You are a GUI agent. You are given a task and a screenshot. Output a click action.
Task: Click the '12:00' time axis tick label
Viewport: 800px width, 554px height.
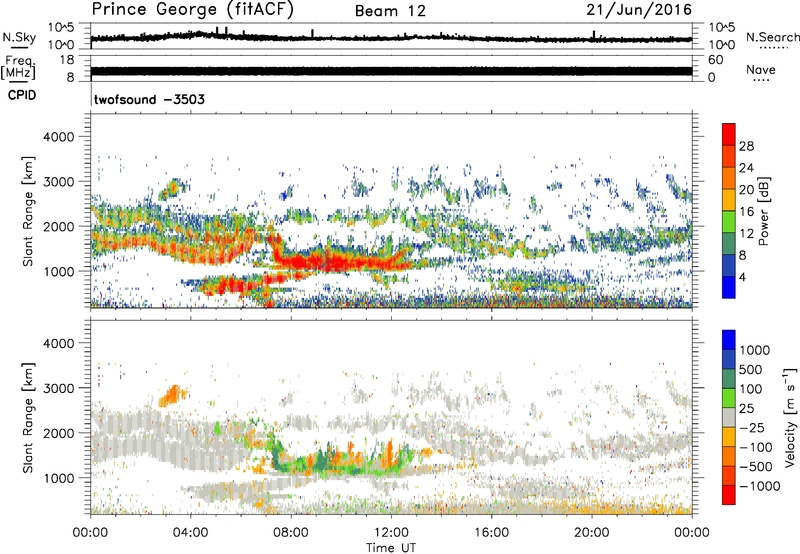coord(391,533)
